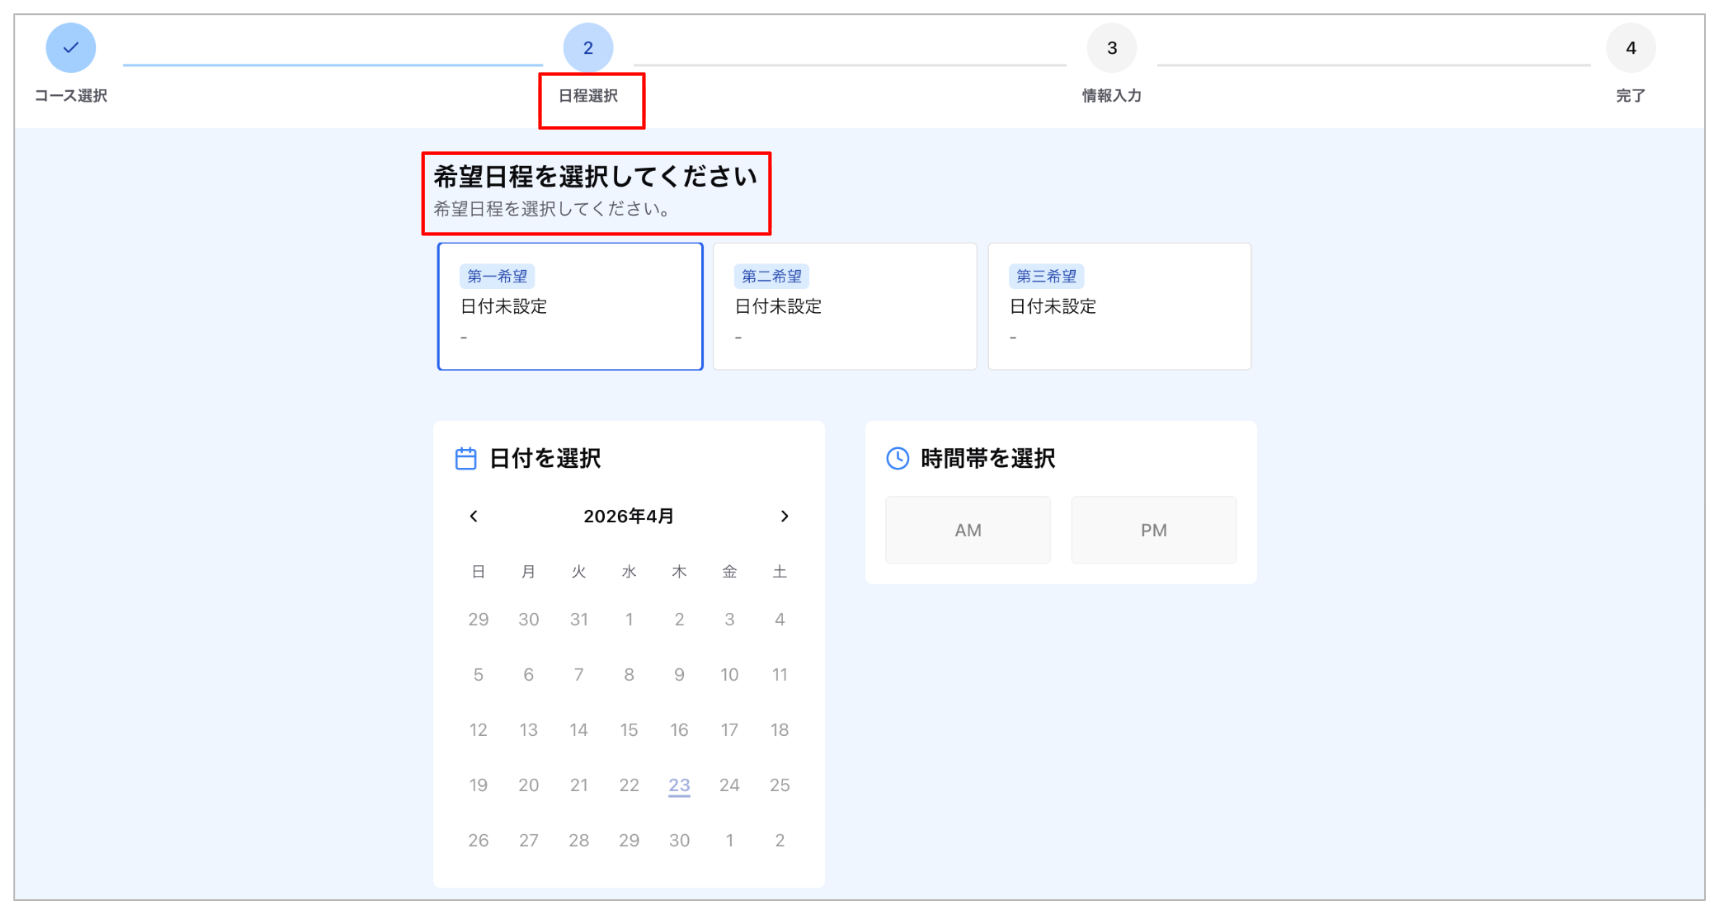Click the コース選択 step label
Image resolution: width=1720 pixels, height=916 pixels.
coord(70,95)
